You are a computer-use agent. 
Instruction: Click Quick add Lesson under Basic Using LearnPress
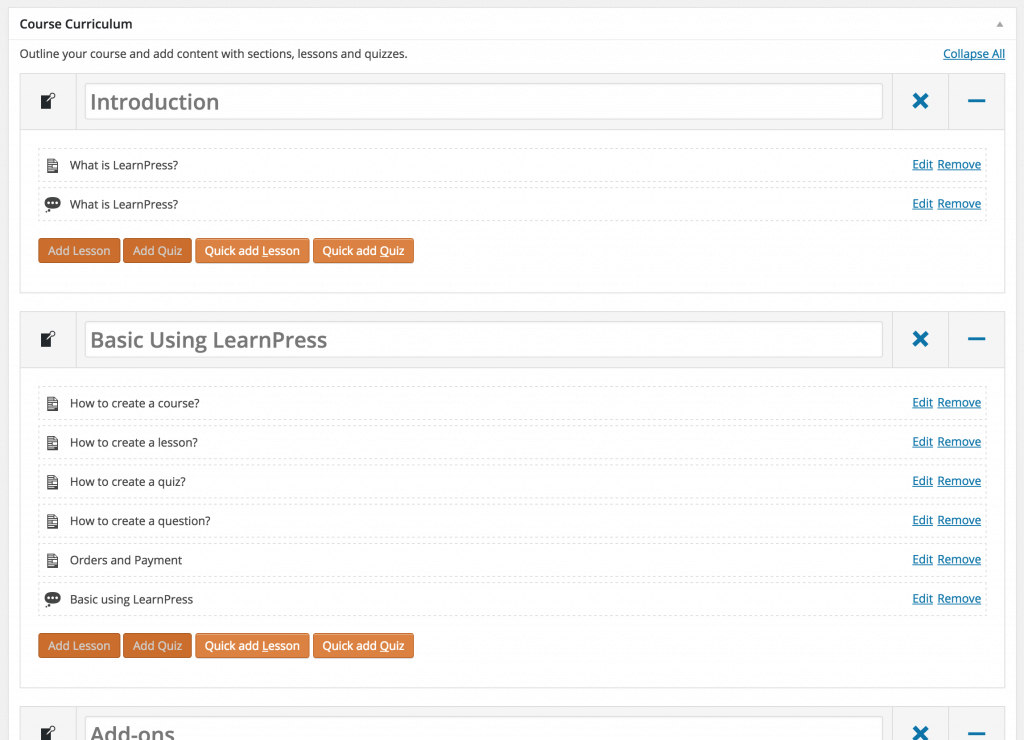[252, 645]
